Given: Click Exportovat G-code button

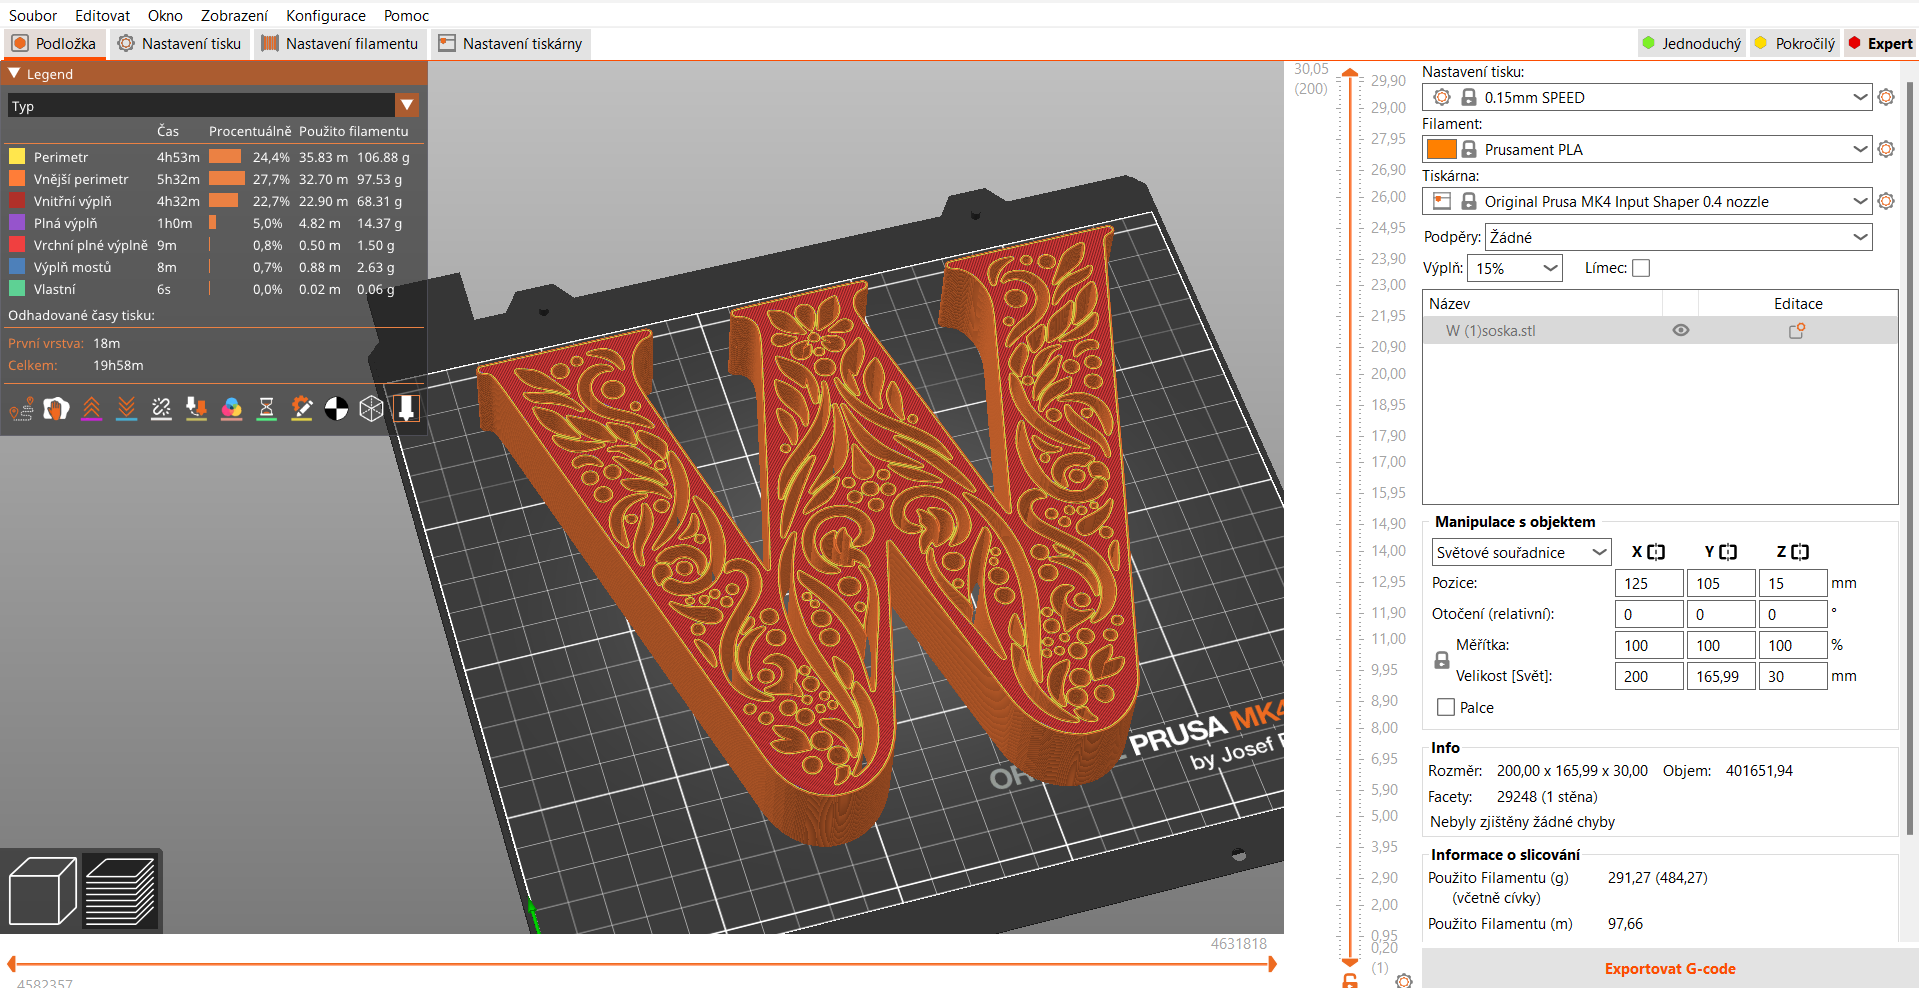Looking at the screenshot, I should pyautogui.click(x=1670, y=968).
